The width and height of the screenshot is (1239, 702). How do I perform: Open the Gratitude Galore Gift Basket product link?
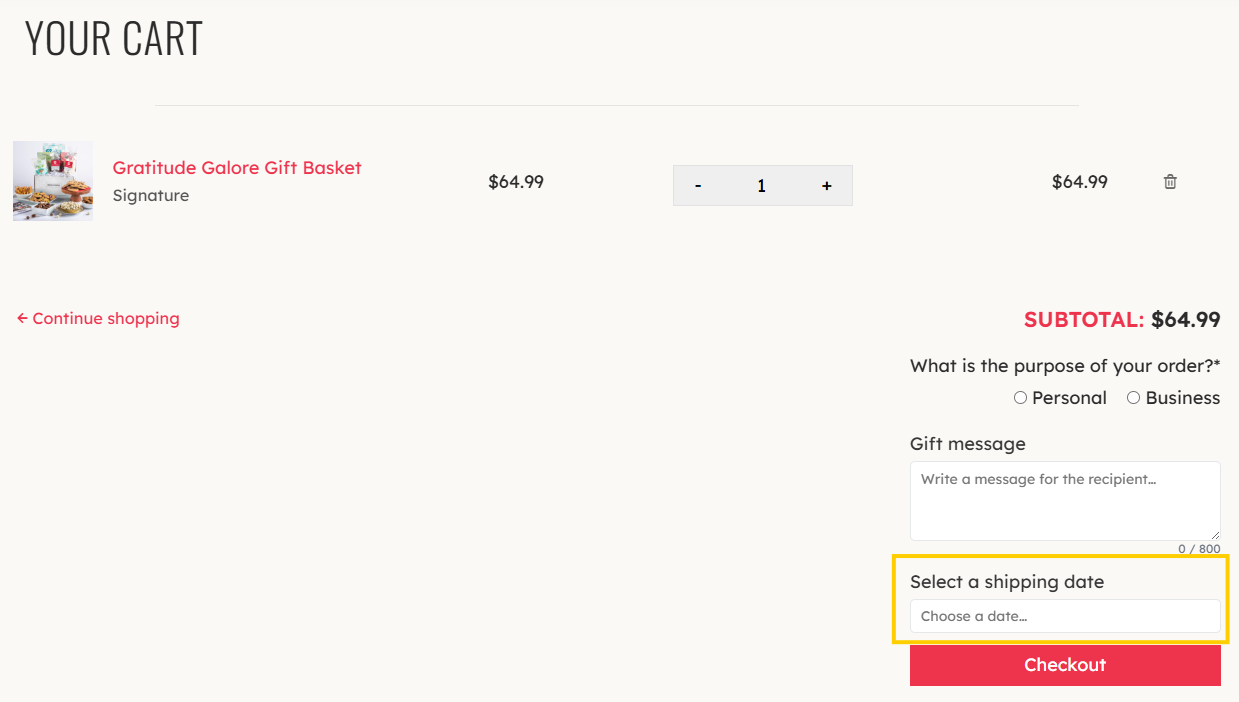tap(237, 168)
